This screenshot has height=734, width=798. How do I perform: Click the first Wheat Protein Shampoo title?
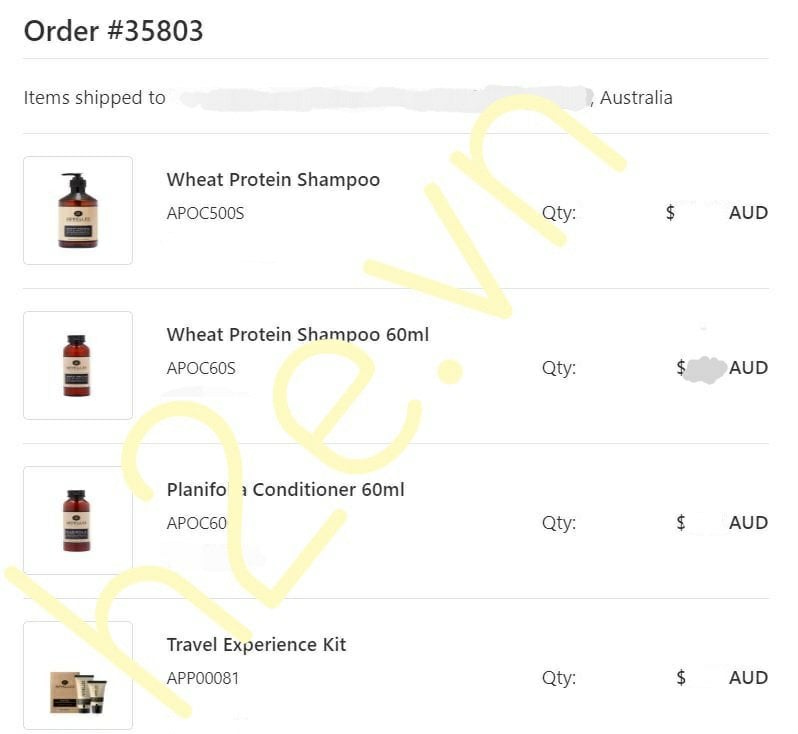[273, 180]
